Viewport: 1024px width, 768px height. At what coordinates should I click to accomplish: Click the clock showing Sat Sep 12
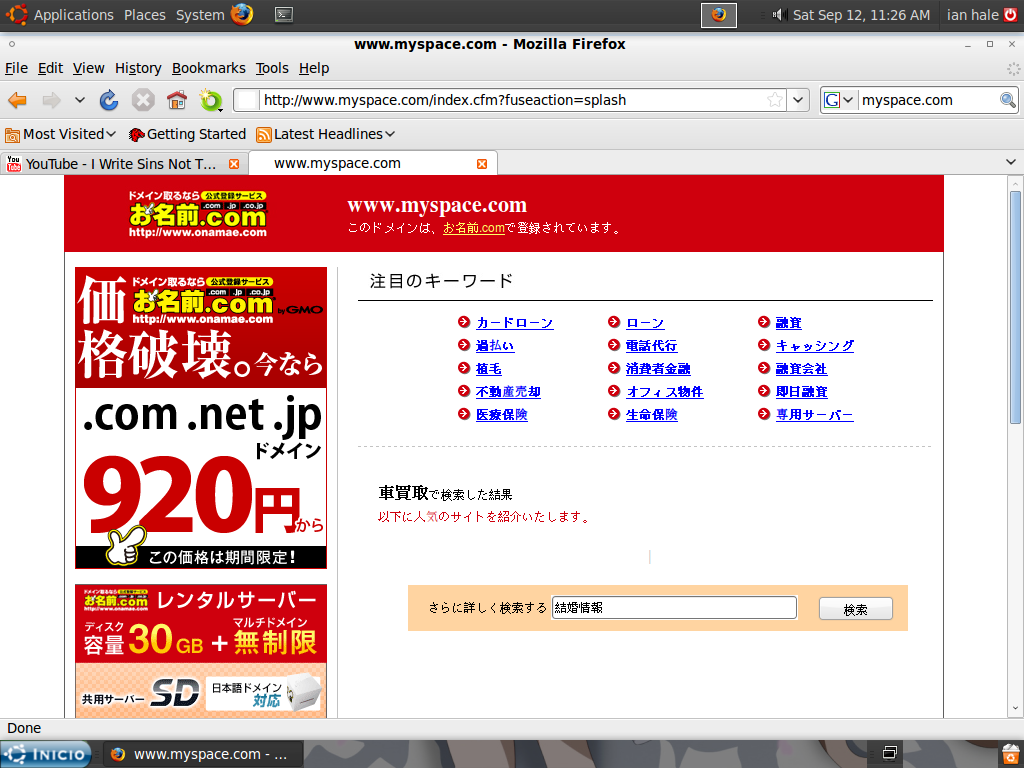point(861,15)
